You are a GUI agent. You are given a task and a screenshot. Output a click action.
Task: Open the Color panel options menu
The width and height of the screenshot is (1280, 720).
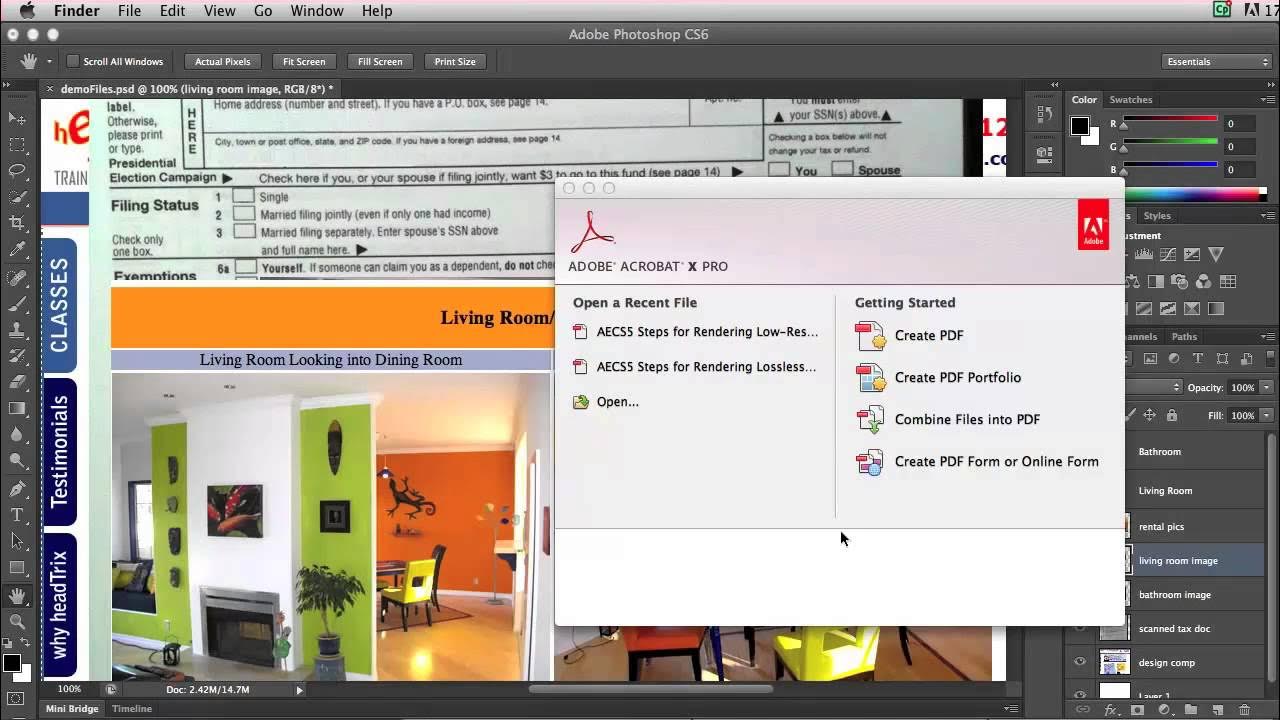click(1270, 99)
